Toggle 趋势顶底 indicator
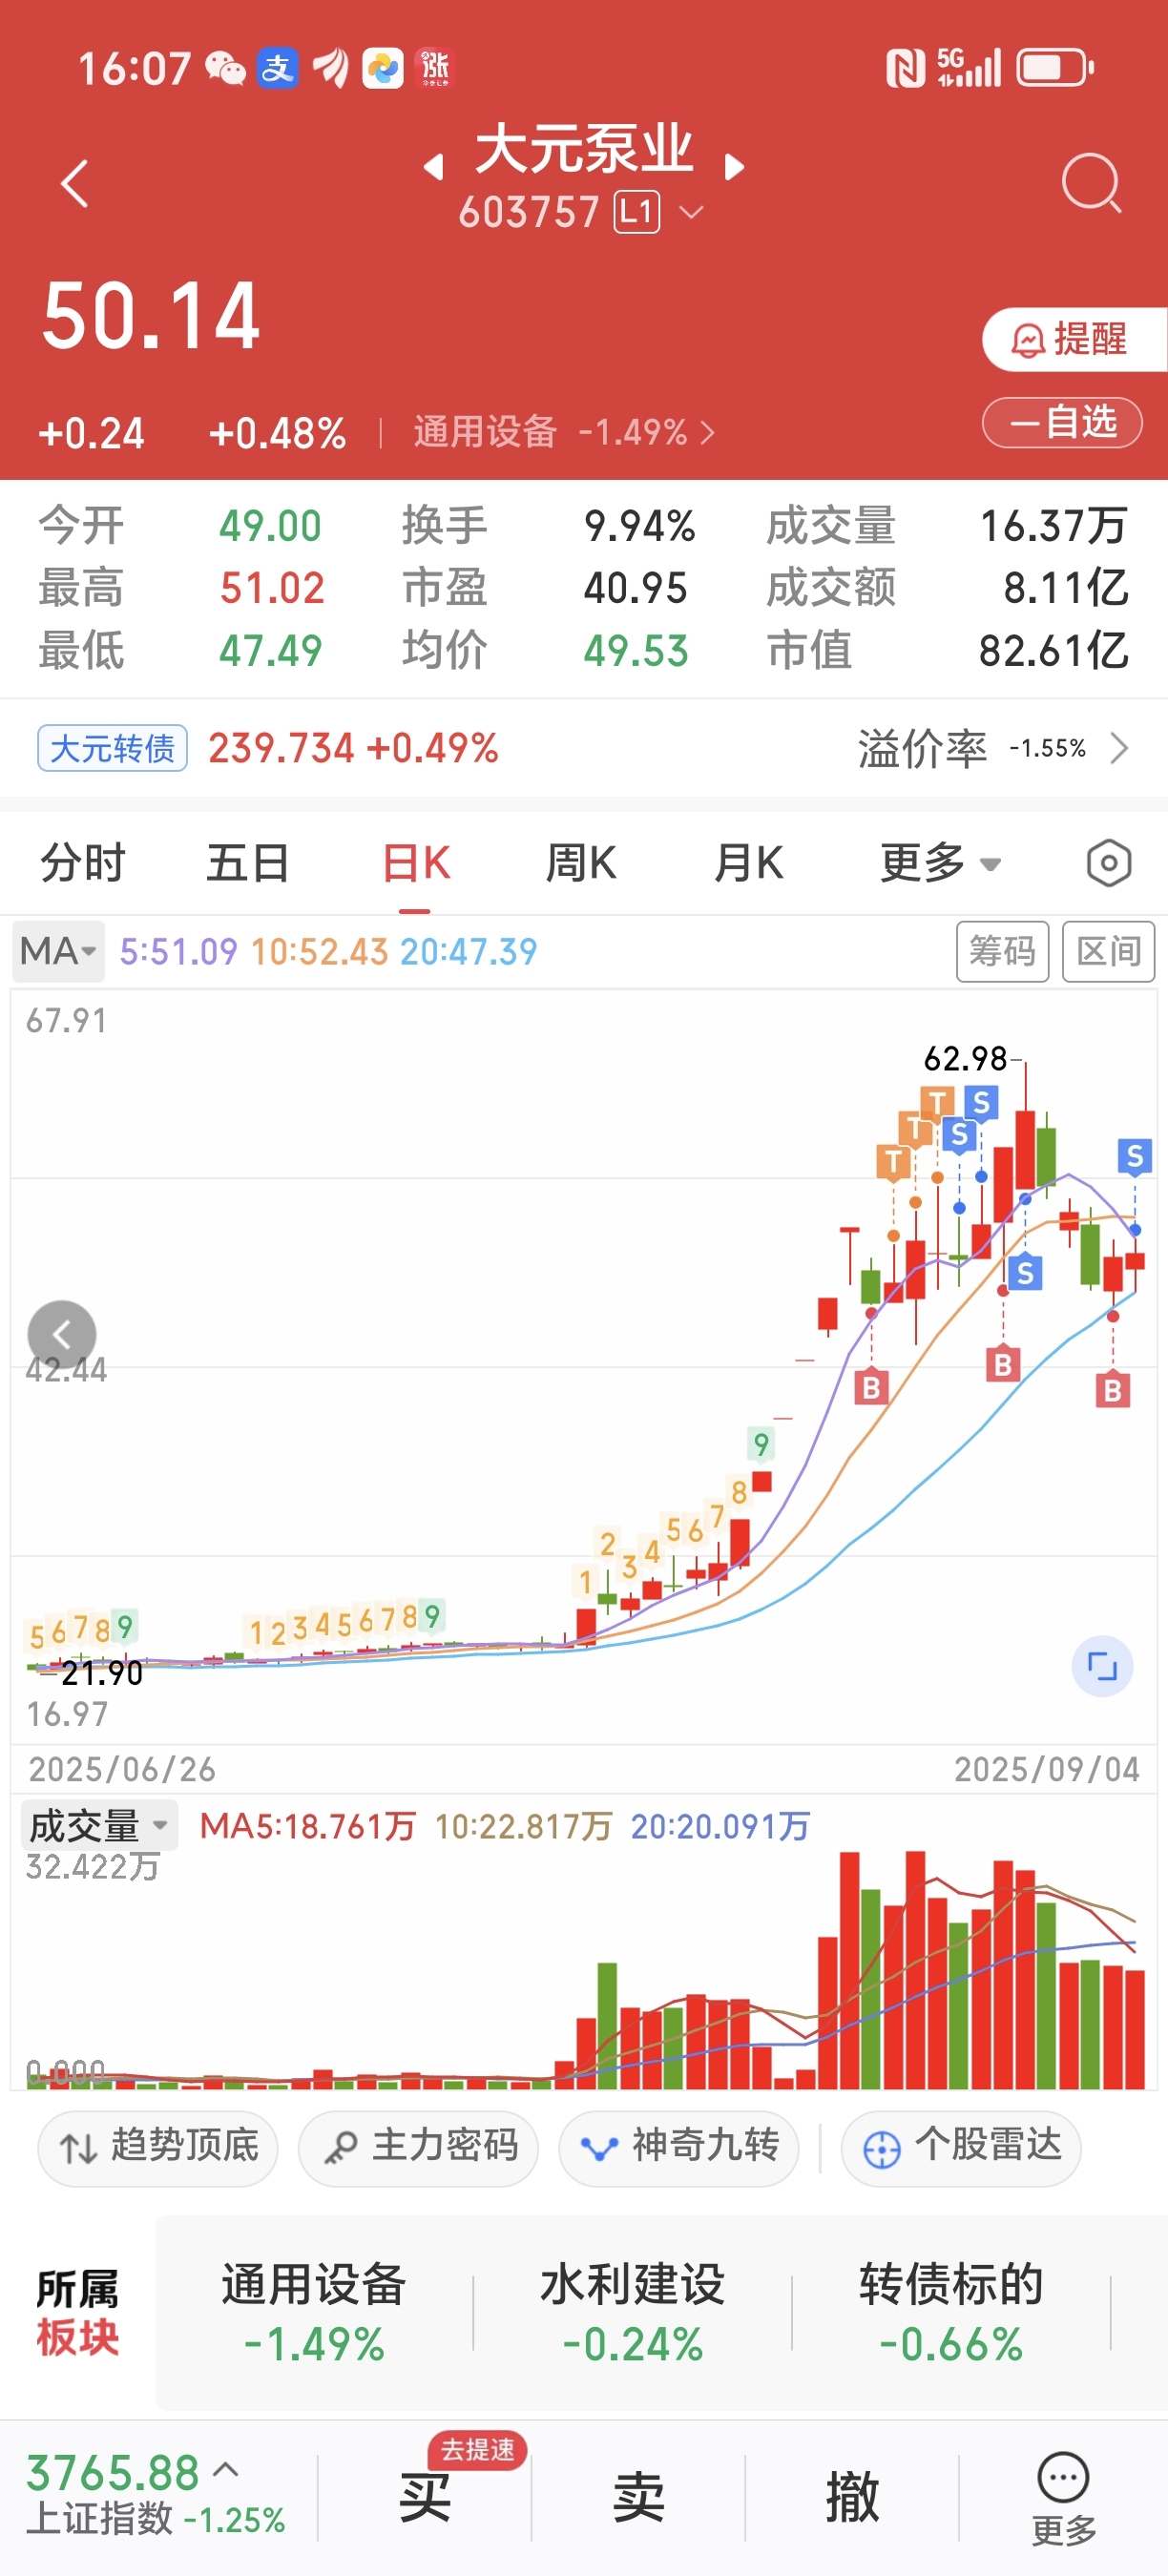The height and width of the screenshot is (2576, 1168). pos(158,2148)
